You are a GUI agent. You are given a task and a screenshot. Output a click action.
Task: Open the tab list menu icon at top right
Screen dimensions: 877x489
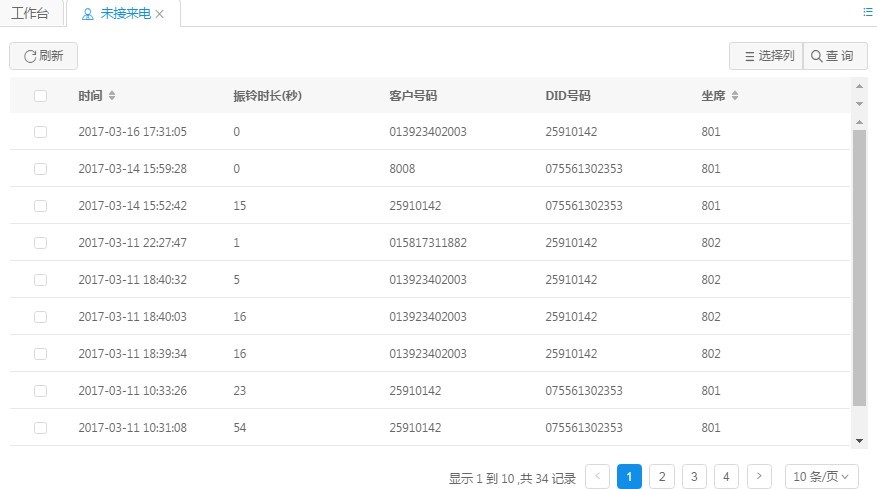(867, 12)
